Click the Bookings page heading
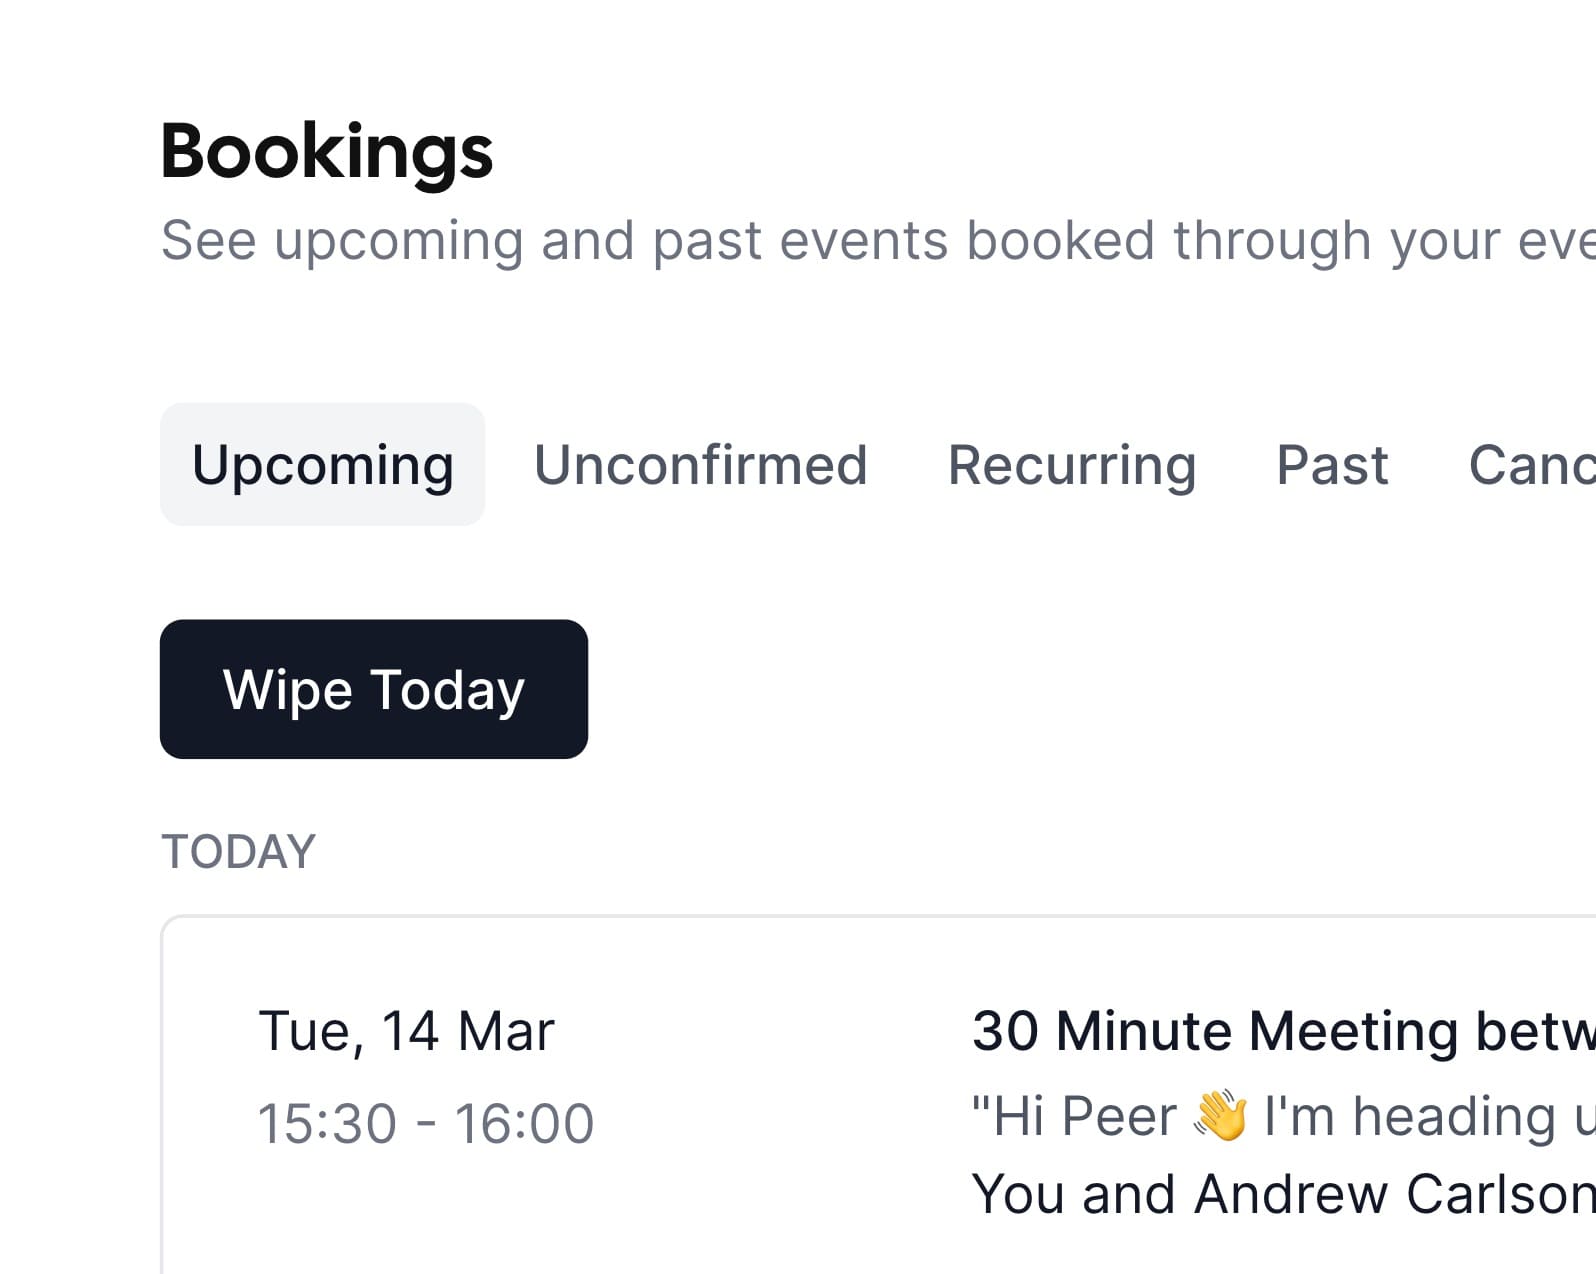 coord(326,152)
